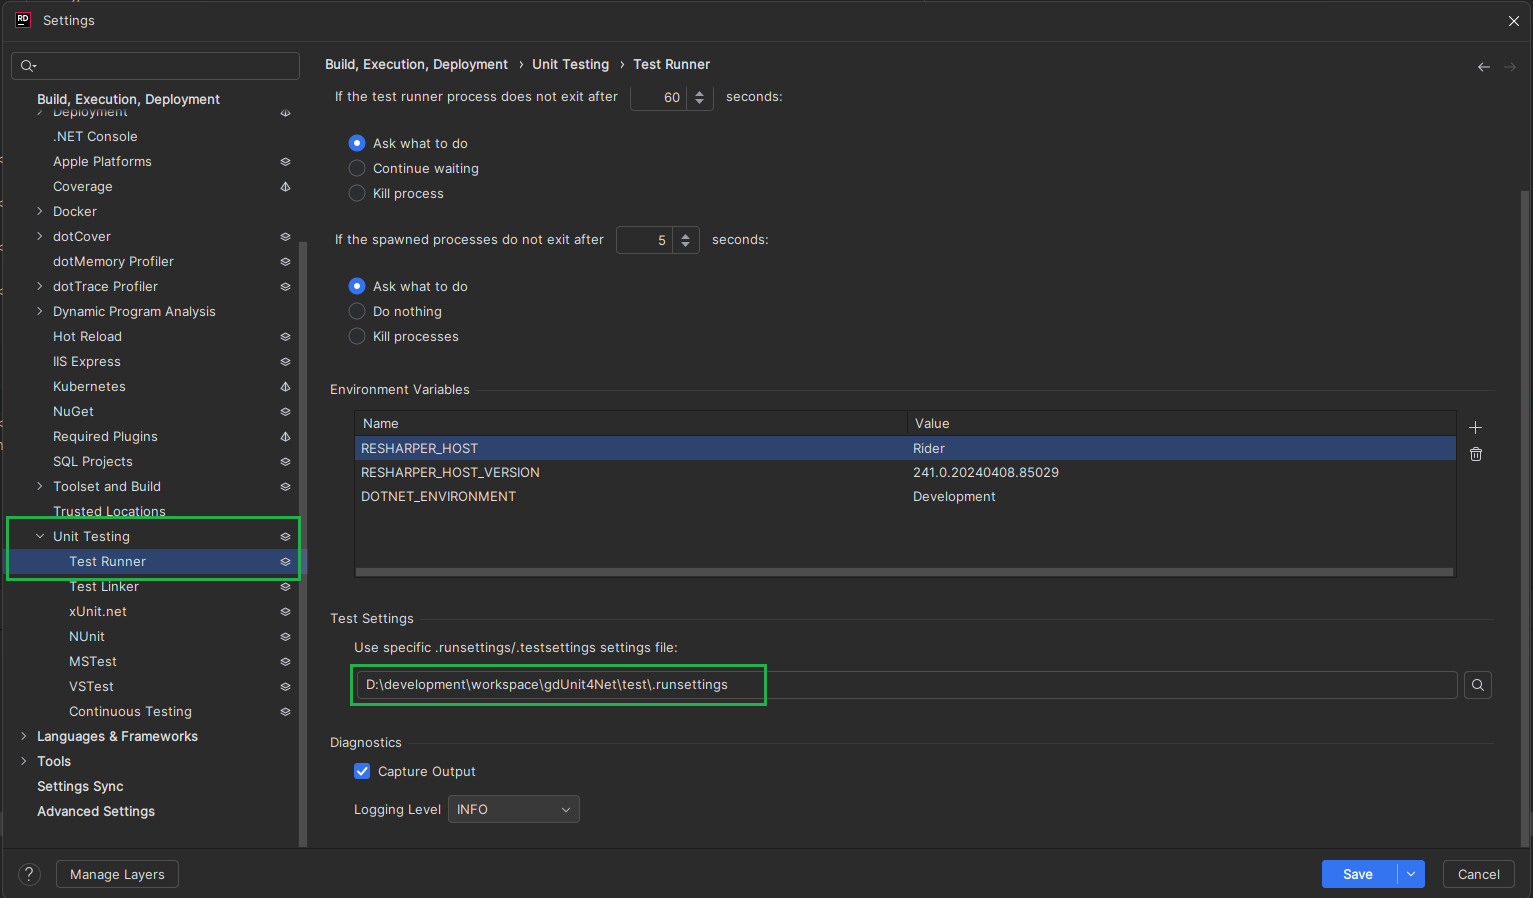Click the layer icon next to NuGet
The width and height of the screenshot is (1533, 898).
(x=285, y=412)
